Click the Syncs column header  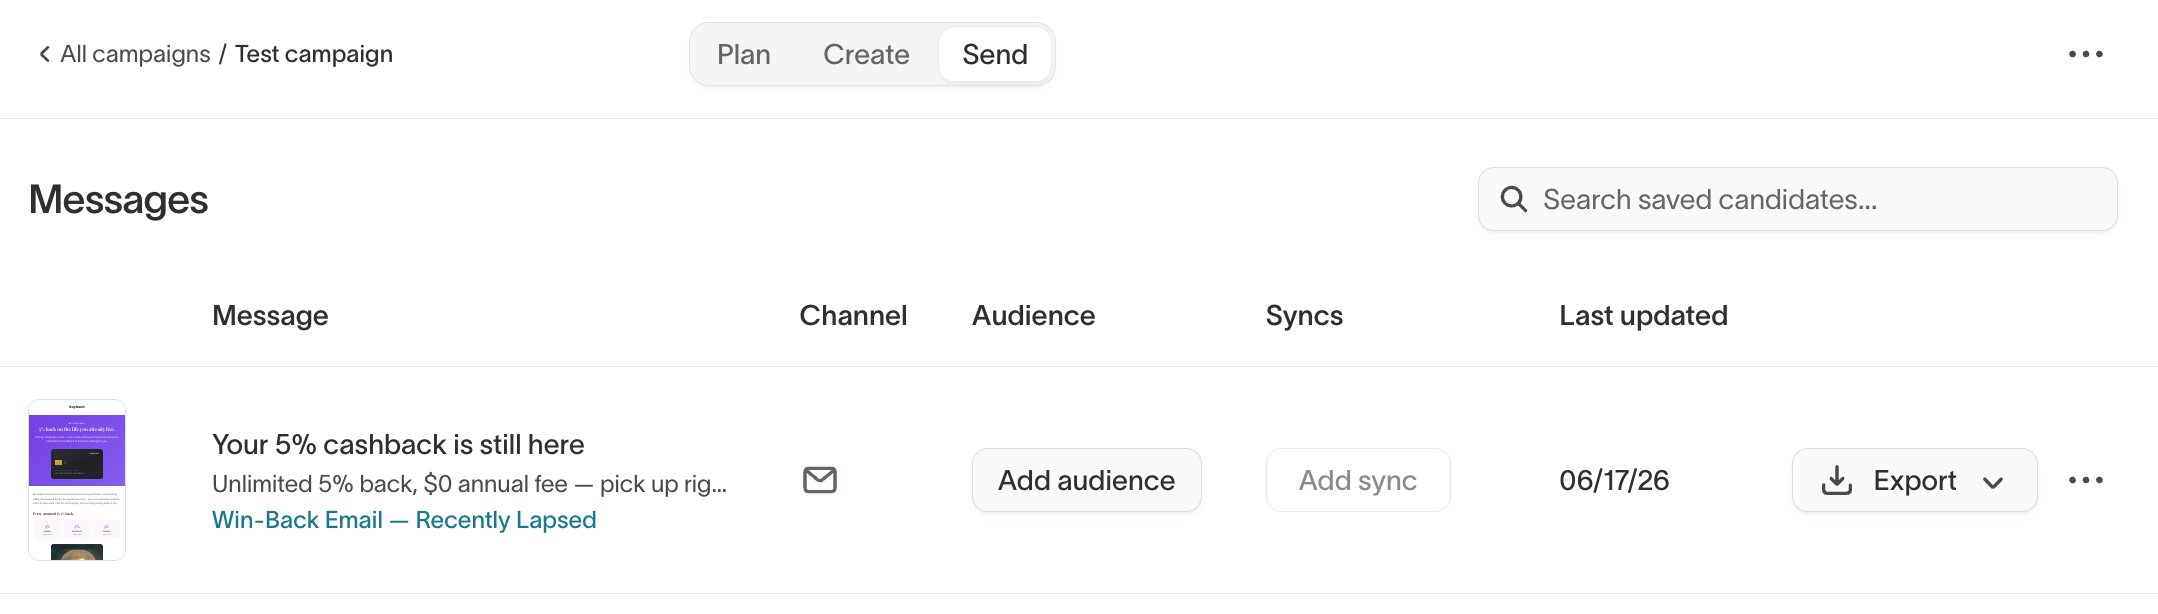click(1304, 316)
